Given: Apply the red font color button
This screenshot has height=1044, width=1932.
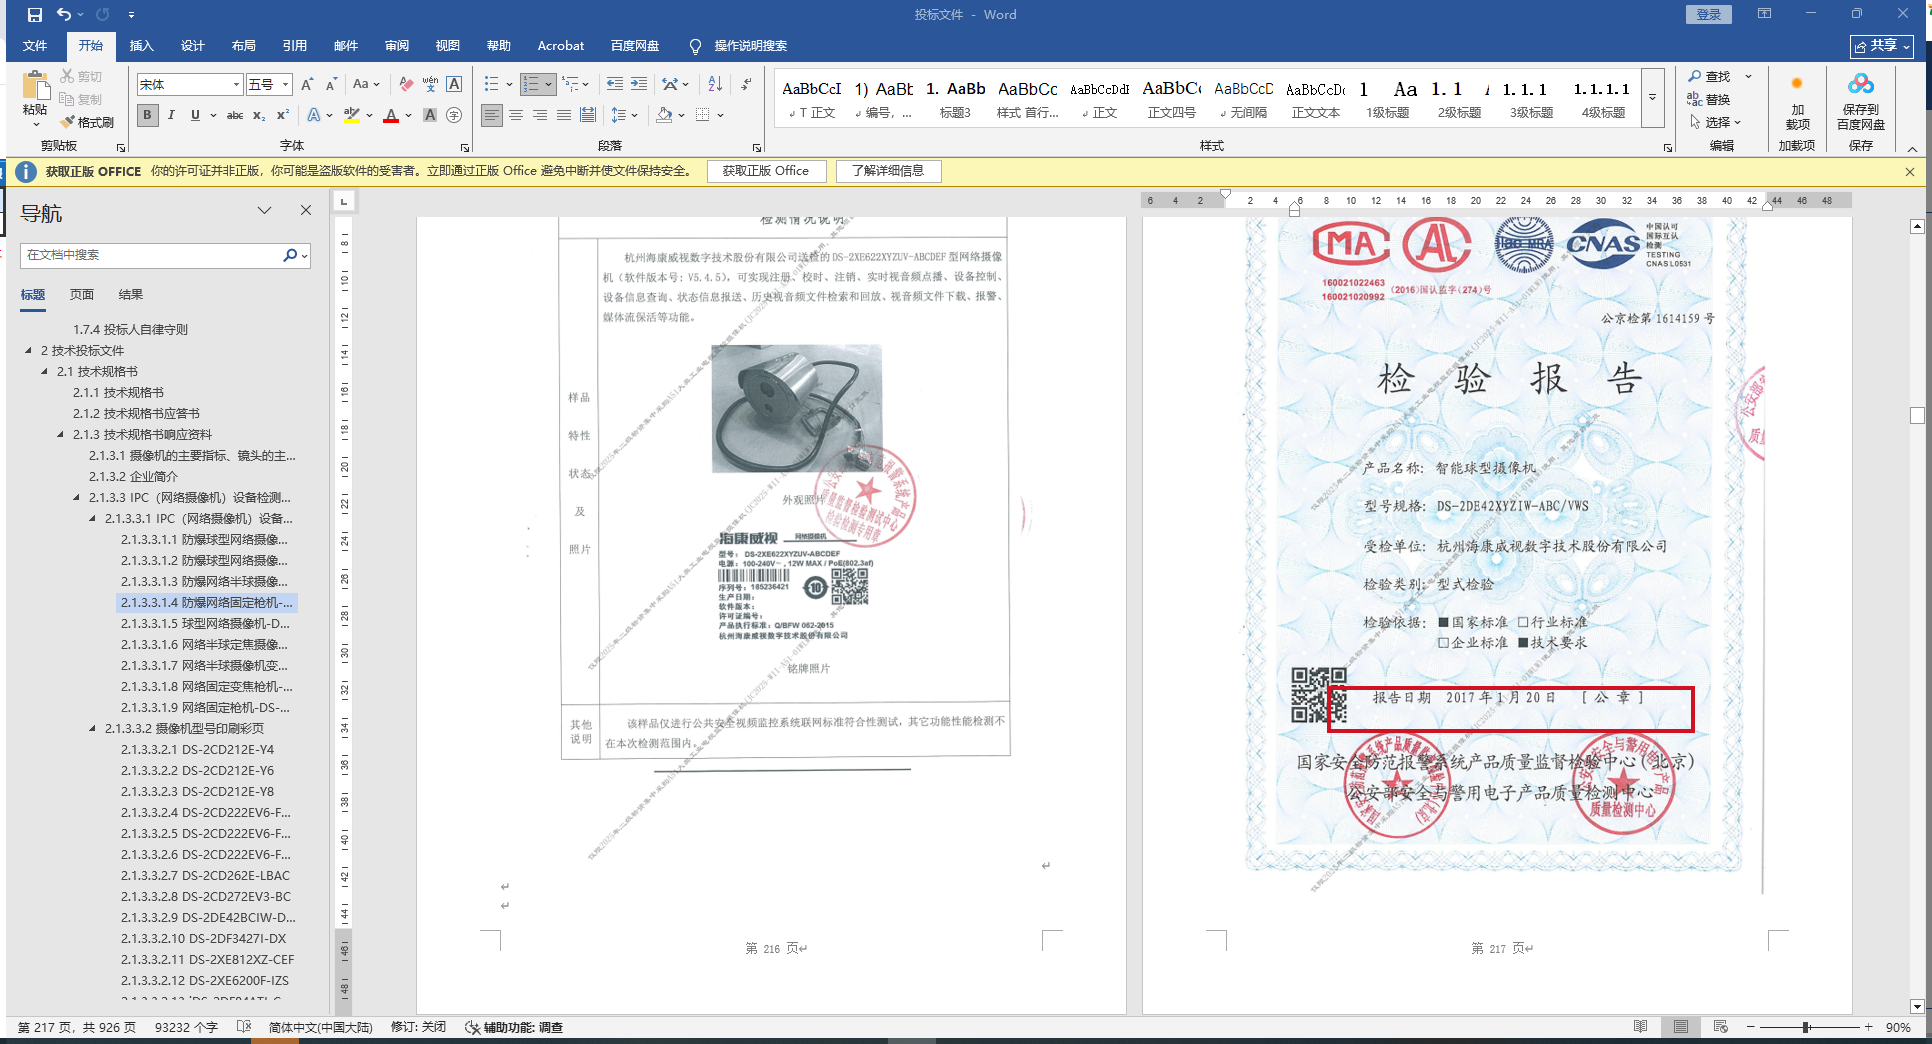Looking at the screenshot, I should pos(391,115).
